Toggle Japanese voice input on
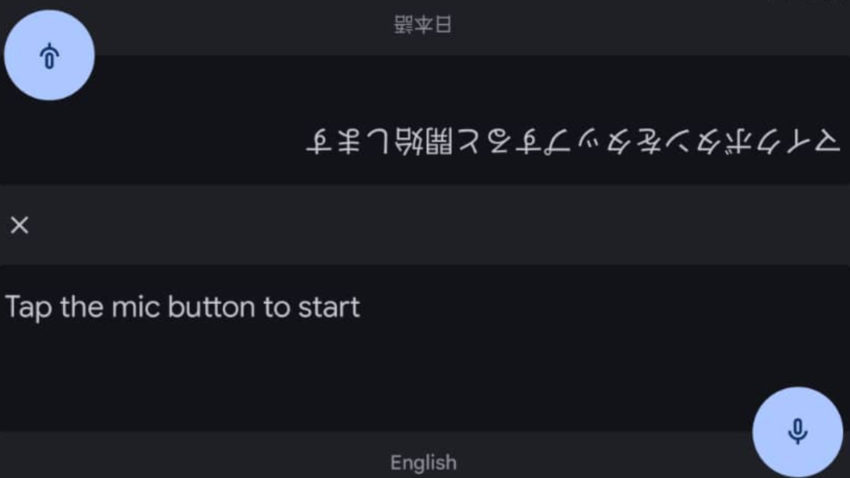The height and width of the screenshot is (478, 850). pyautogui.click(x=49, y=55)
